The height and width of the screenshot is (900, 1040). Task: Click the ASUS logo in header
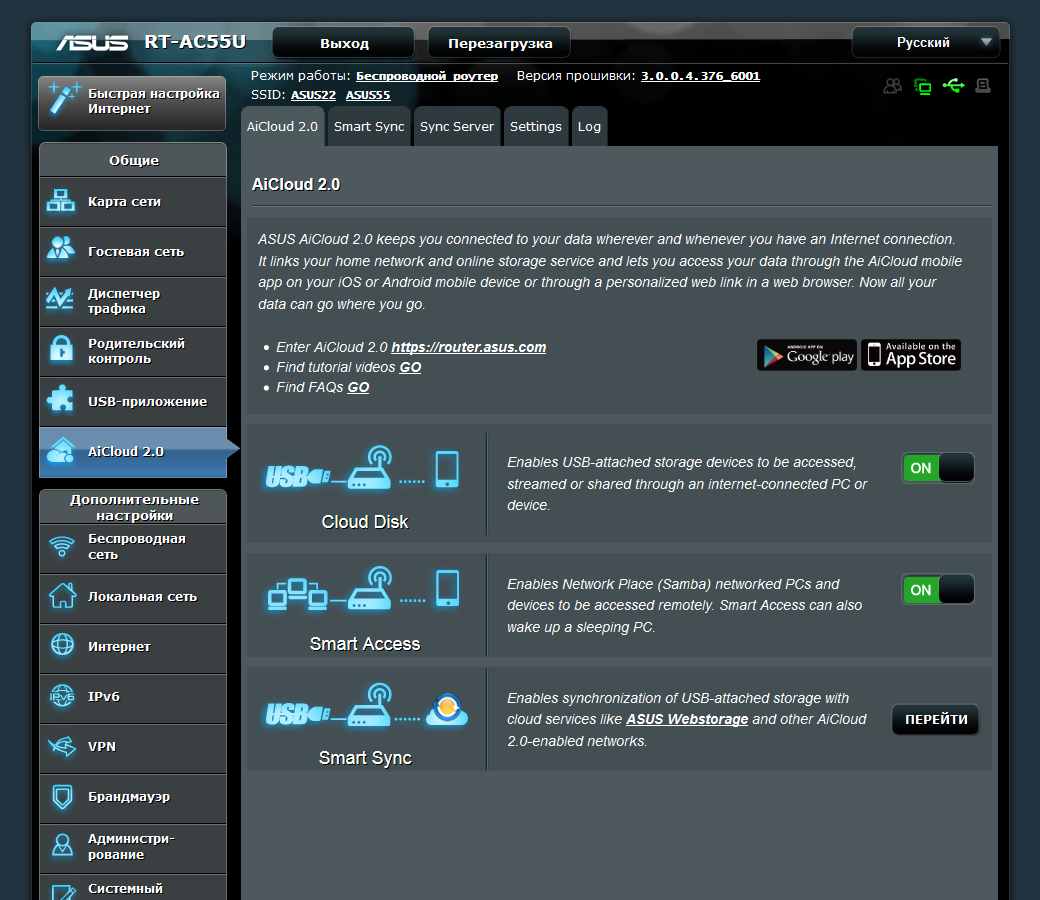click(92, 42)
